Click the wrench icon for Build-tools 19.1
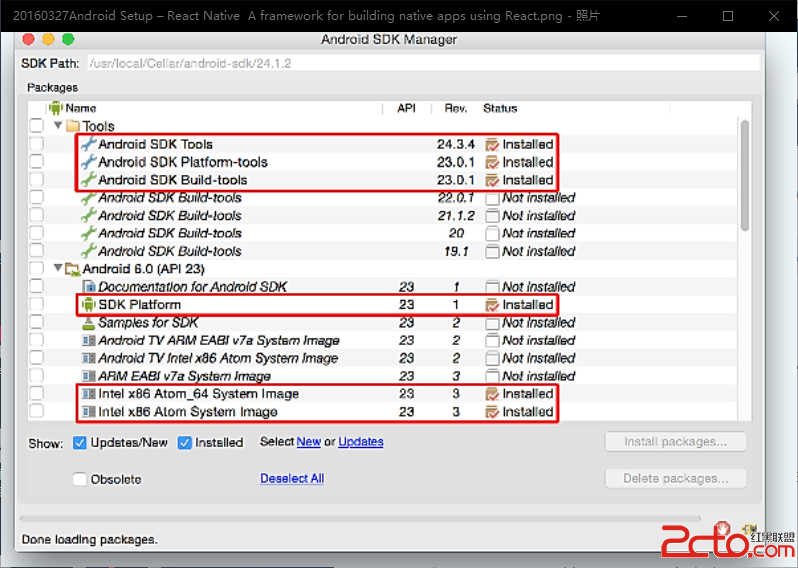 [89, 251]
